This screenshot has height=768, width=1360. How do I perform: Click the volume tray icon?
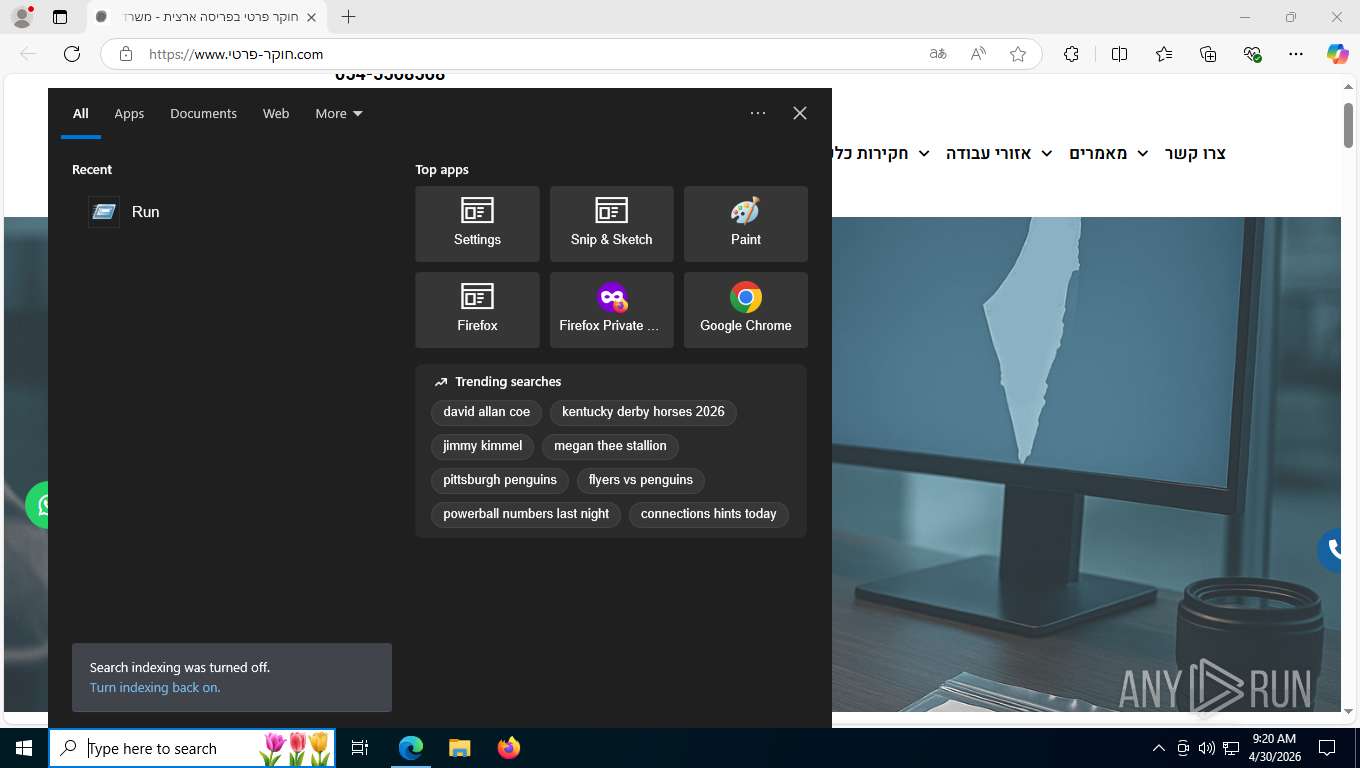click(1206, 748)
